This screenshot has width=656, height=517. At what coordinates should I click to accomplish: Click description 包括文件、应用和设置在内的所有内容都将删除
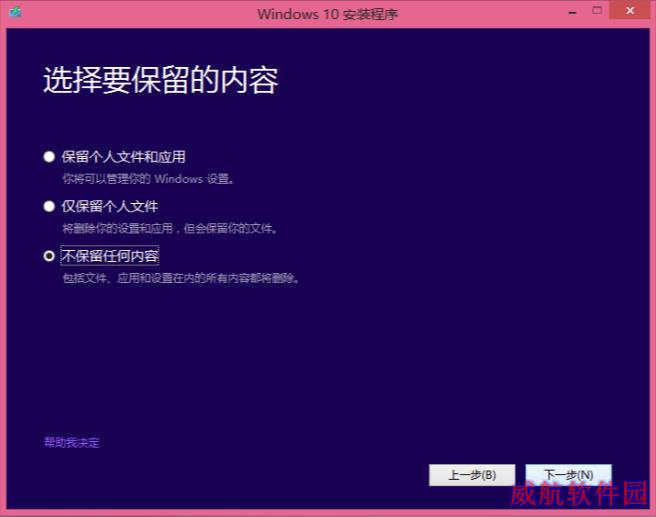tap(181, 278)
